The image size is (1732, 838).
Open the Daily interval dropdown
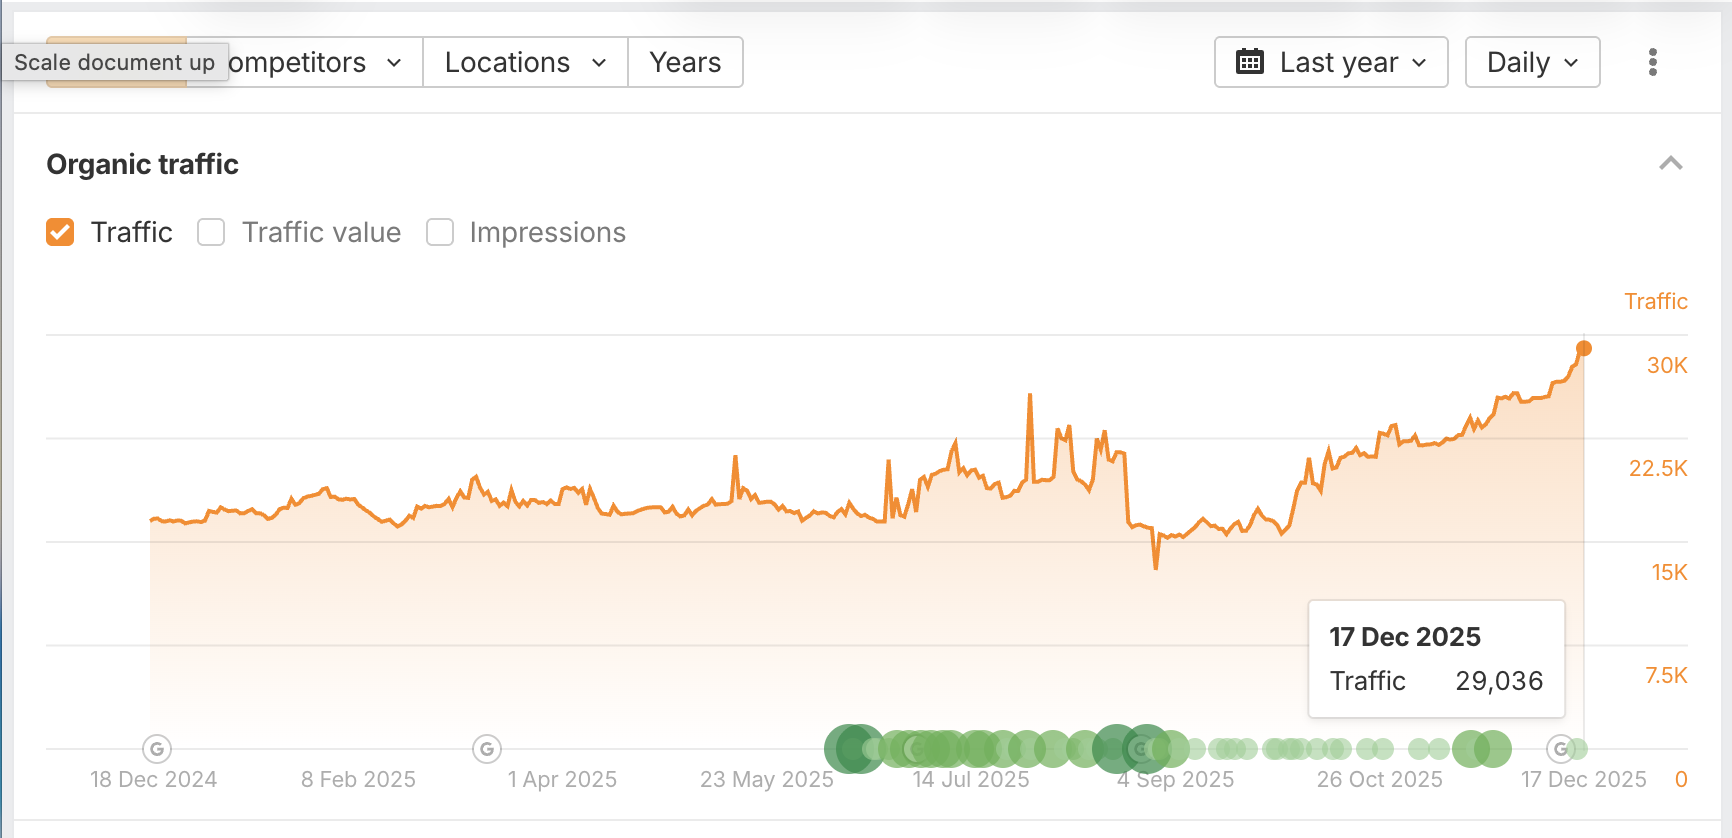(x=1532, y=62)
